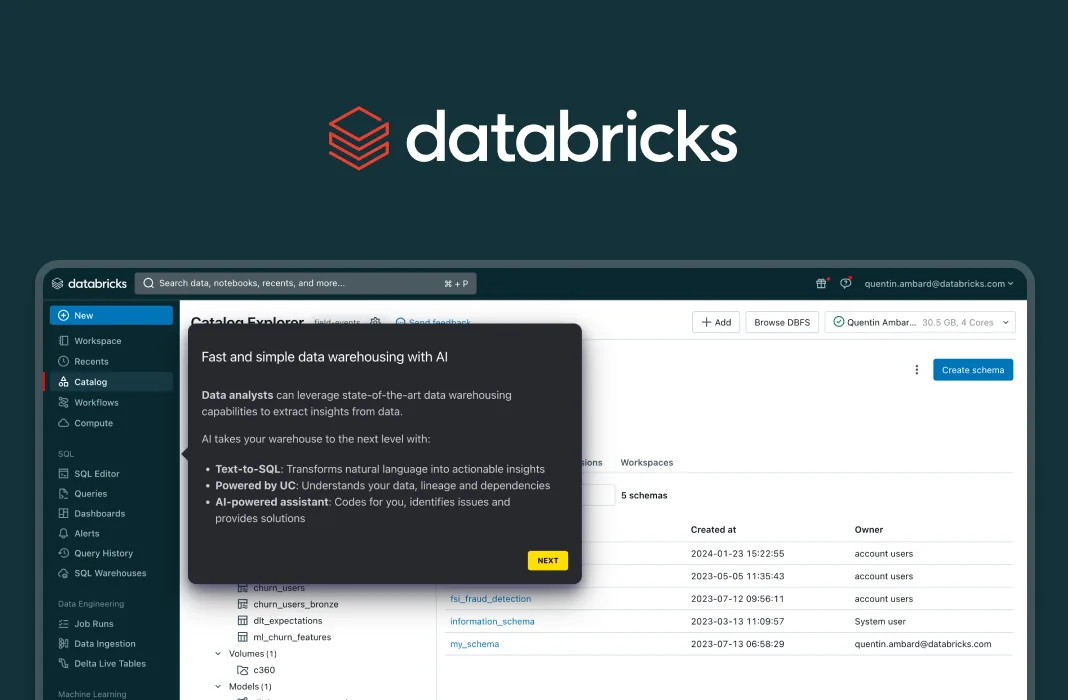Select churn_users_bronze in the tree

point(296,604)
